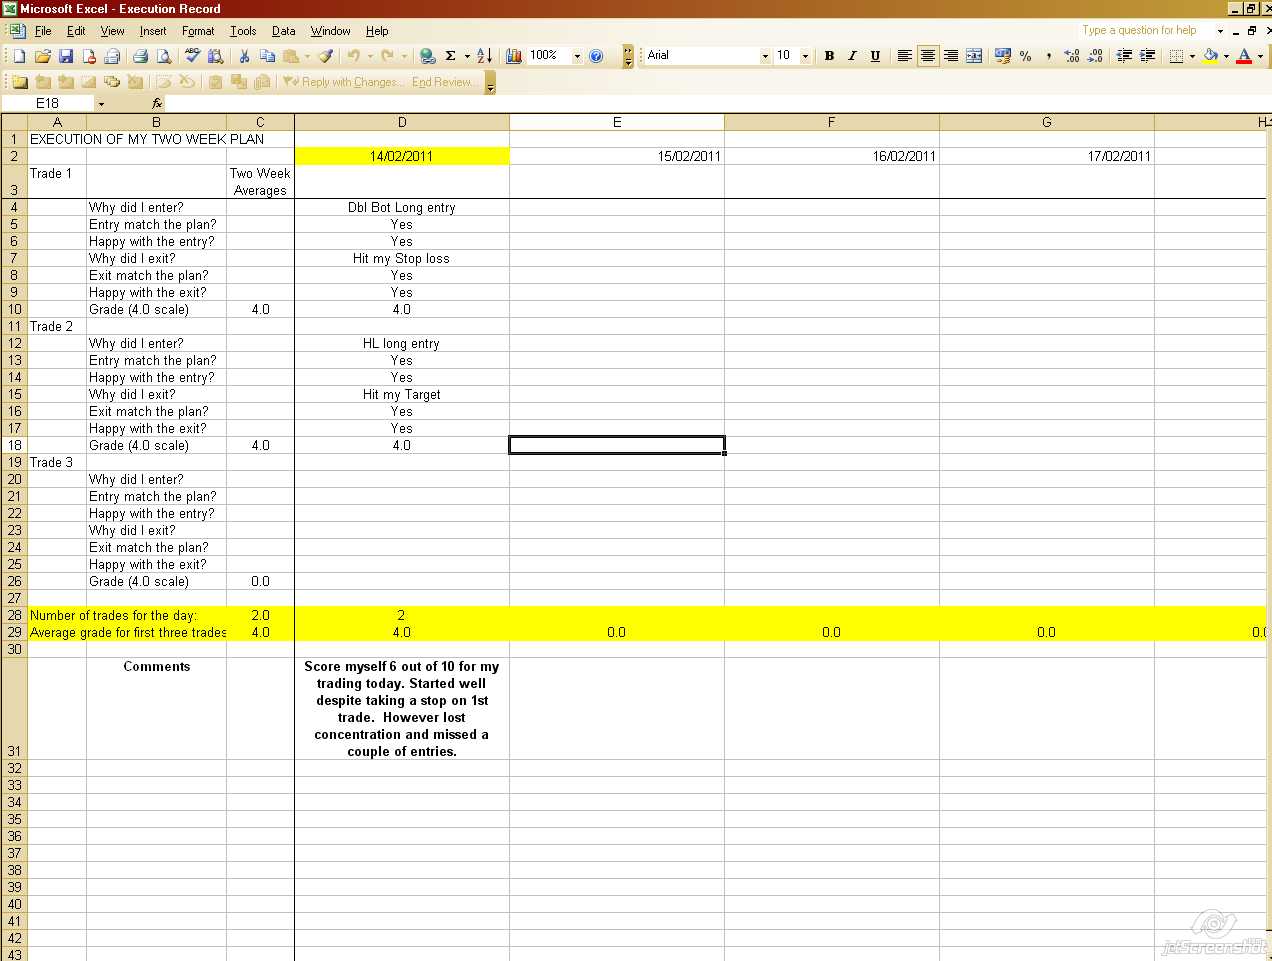
Task: Align cell text to the left
Action: pyautogui.click(x=904, y=56)
